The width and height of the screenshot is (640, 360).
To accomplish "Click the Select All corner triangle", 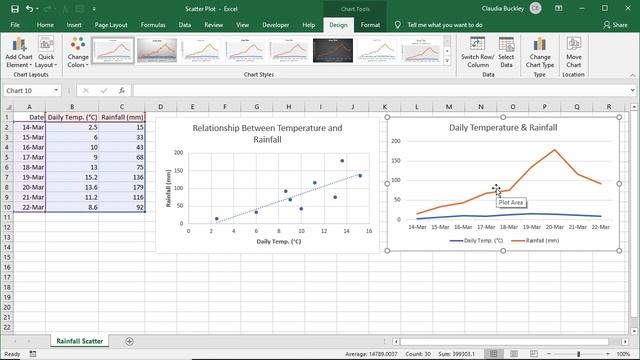I will point(8,107).
